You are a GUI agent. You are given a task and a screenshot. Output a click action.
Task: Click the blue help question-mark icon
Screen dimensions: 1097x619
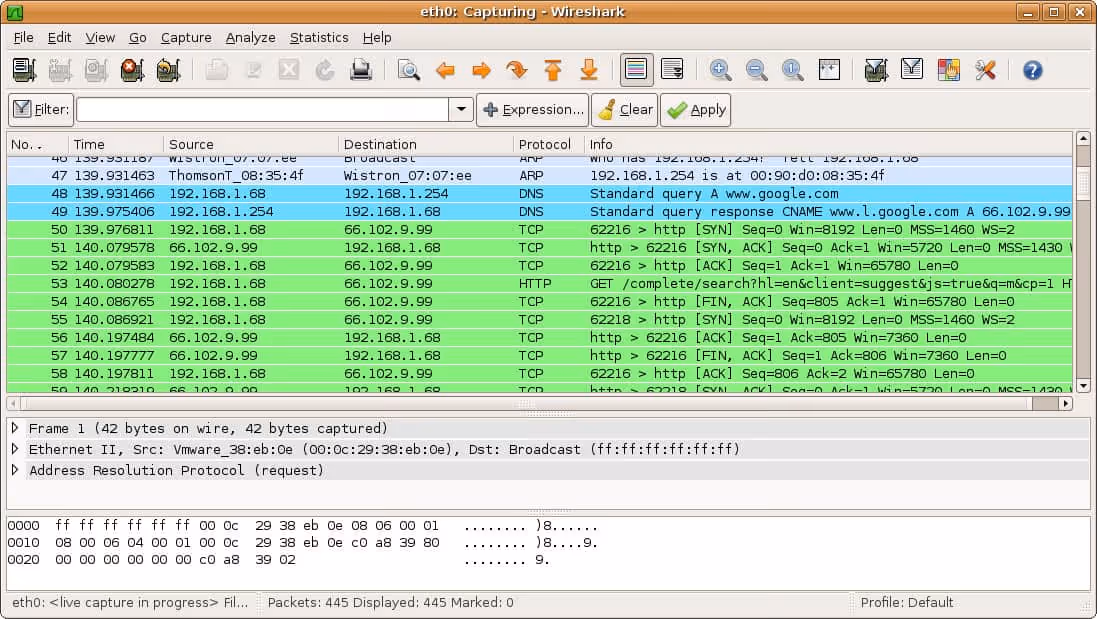(1033, 70)
